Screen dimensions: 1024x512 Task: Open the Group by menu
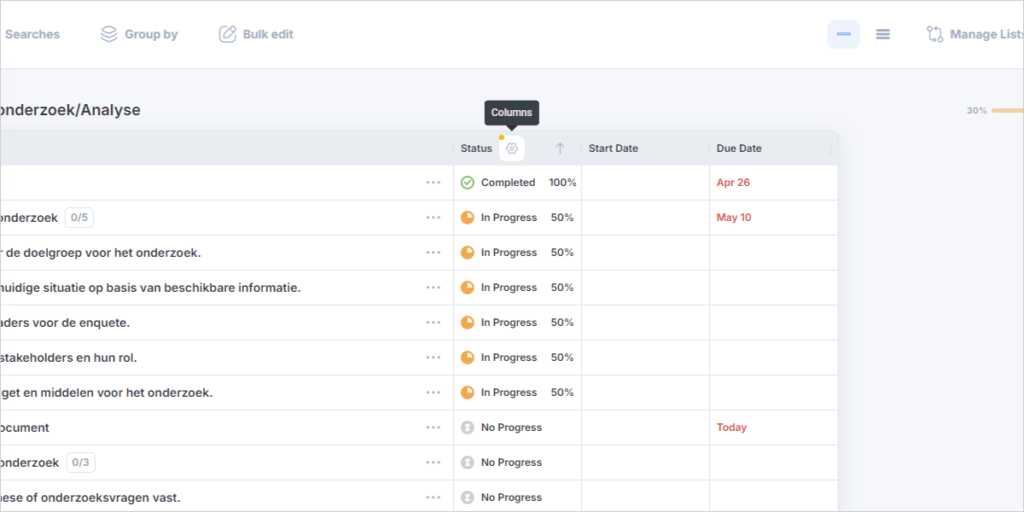tap(139, 34)
